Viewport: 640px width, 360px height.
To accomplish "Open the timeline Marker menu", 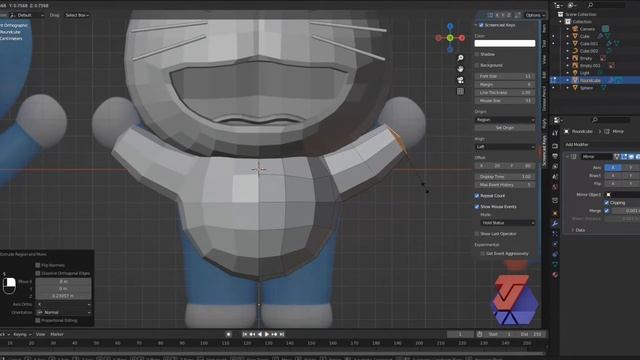I will (57, 334).
